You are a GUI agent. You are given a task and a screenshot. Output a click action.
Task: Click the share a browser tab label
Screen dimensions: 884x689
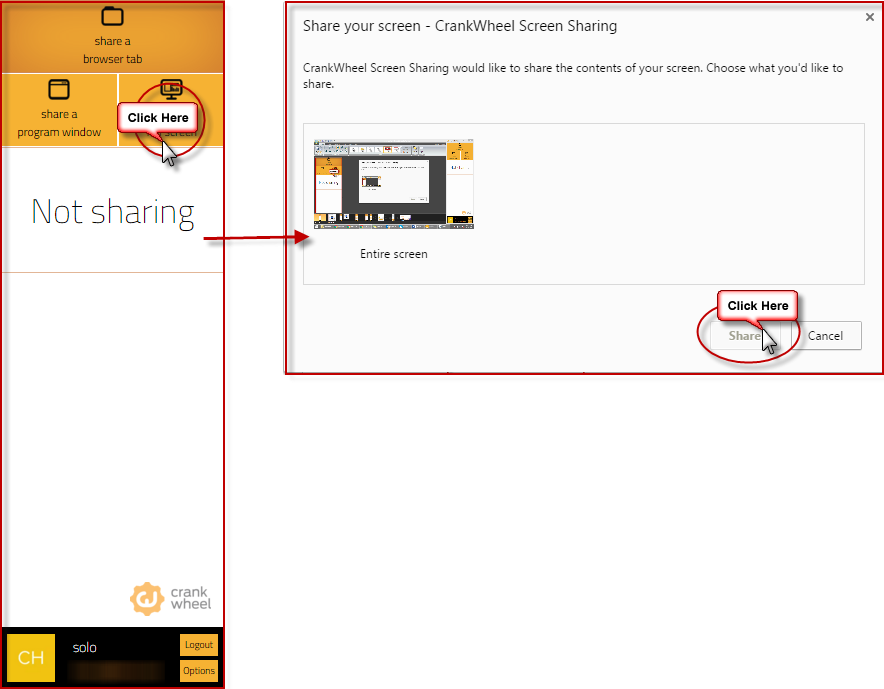tap(112, 50)
